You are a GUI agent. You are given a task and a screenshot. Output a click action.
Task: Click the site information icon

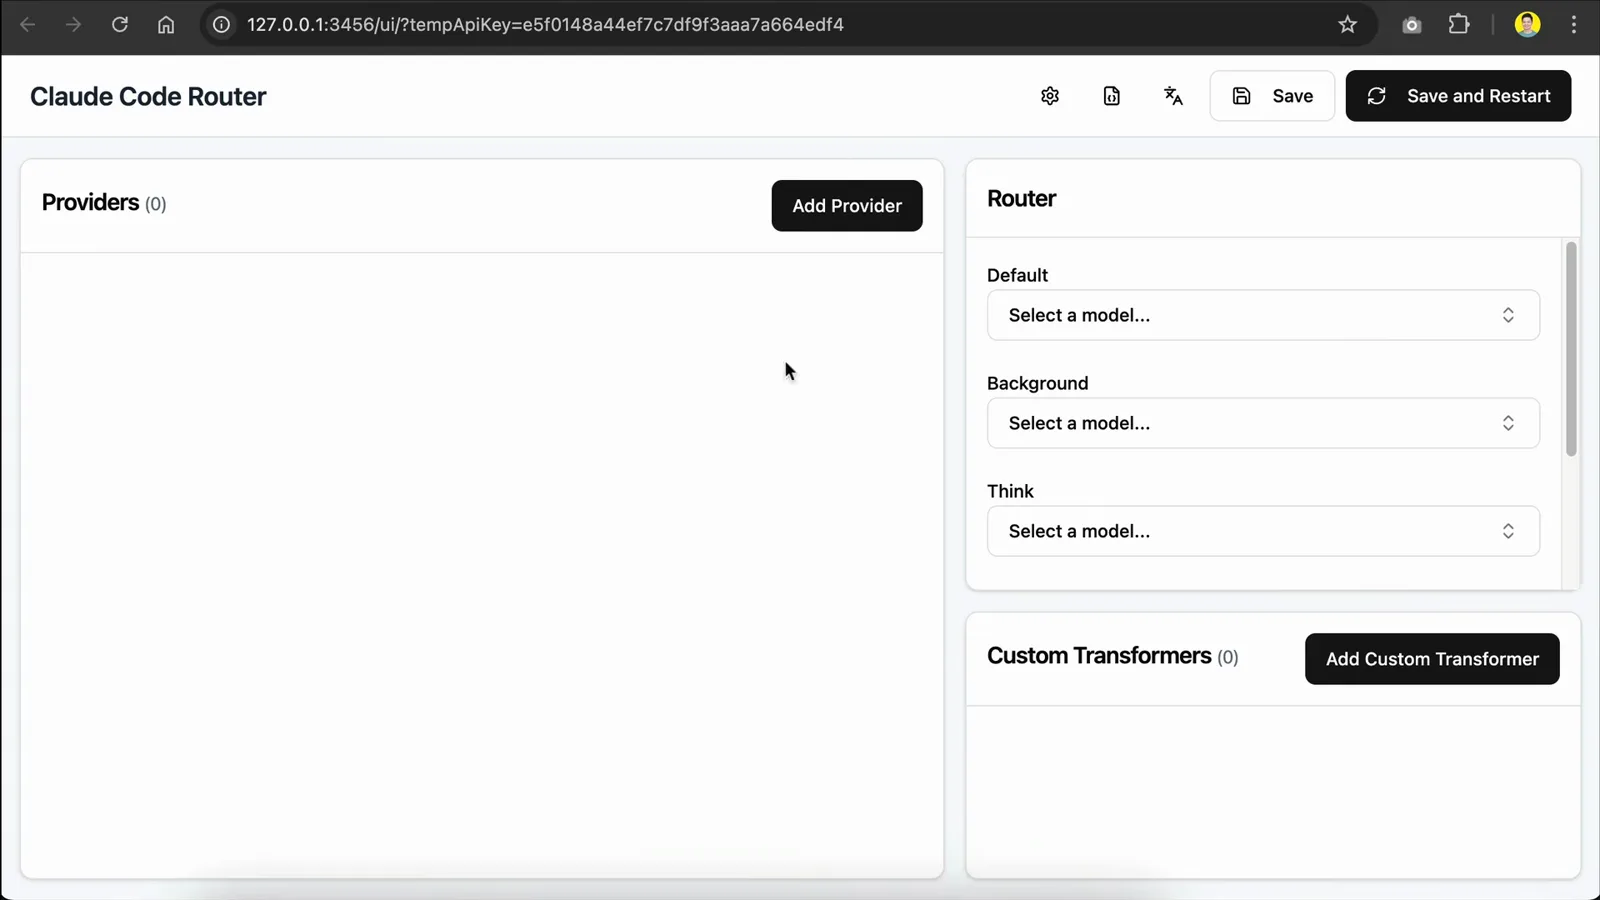tap(221, 24)
